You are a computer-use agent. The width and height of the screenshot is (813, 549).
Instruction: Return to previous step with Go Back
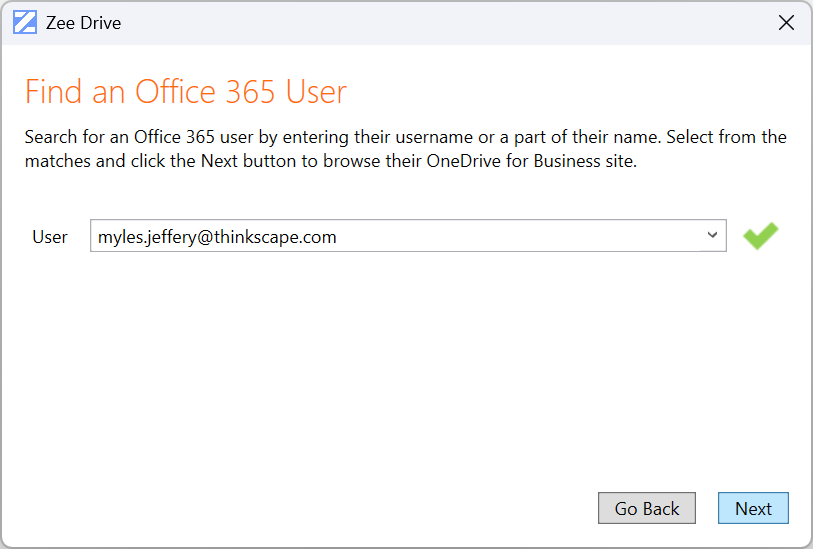point(647,508)
